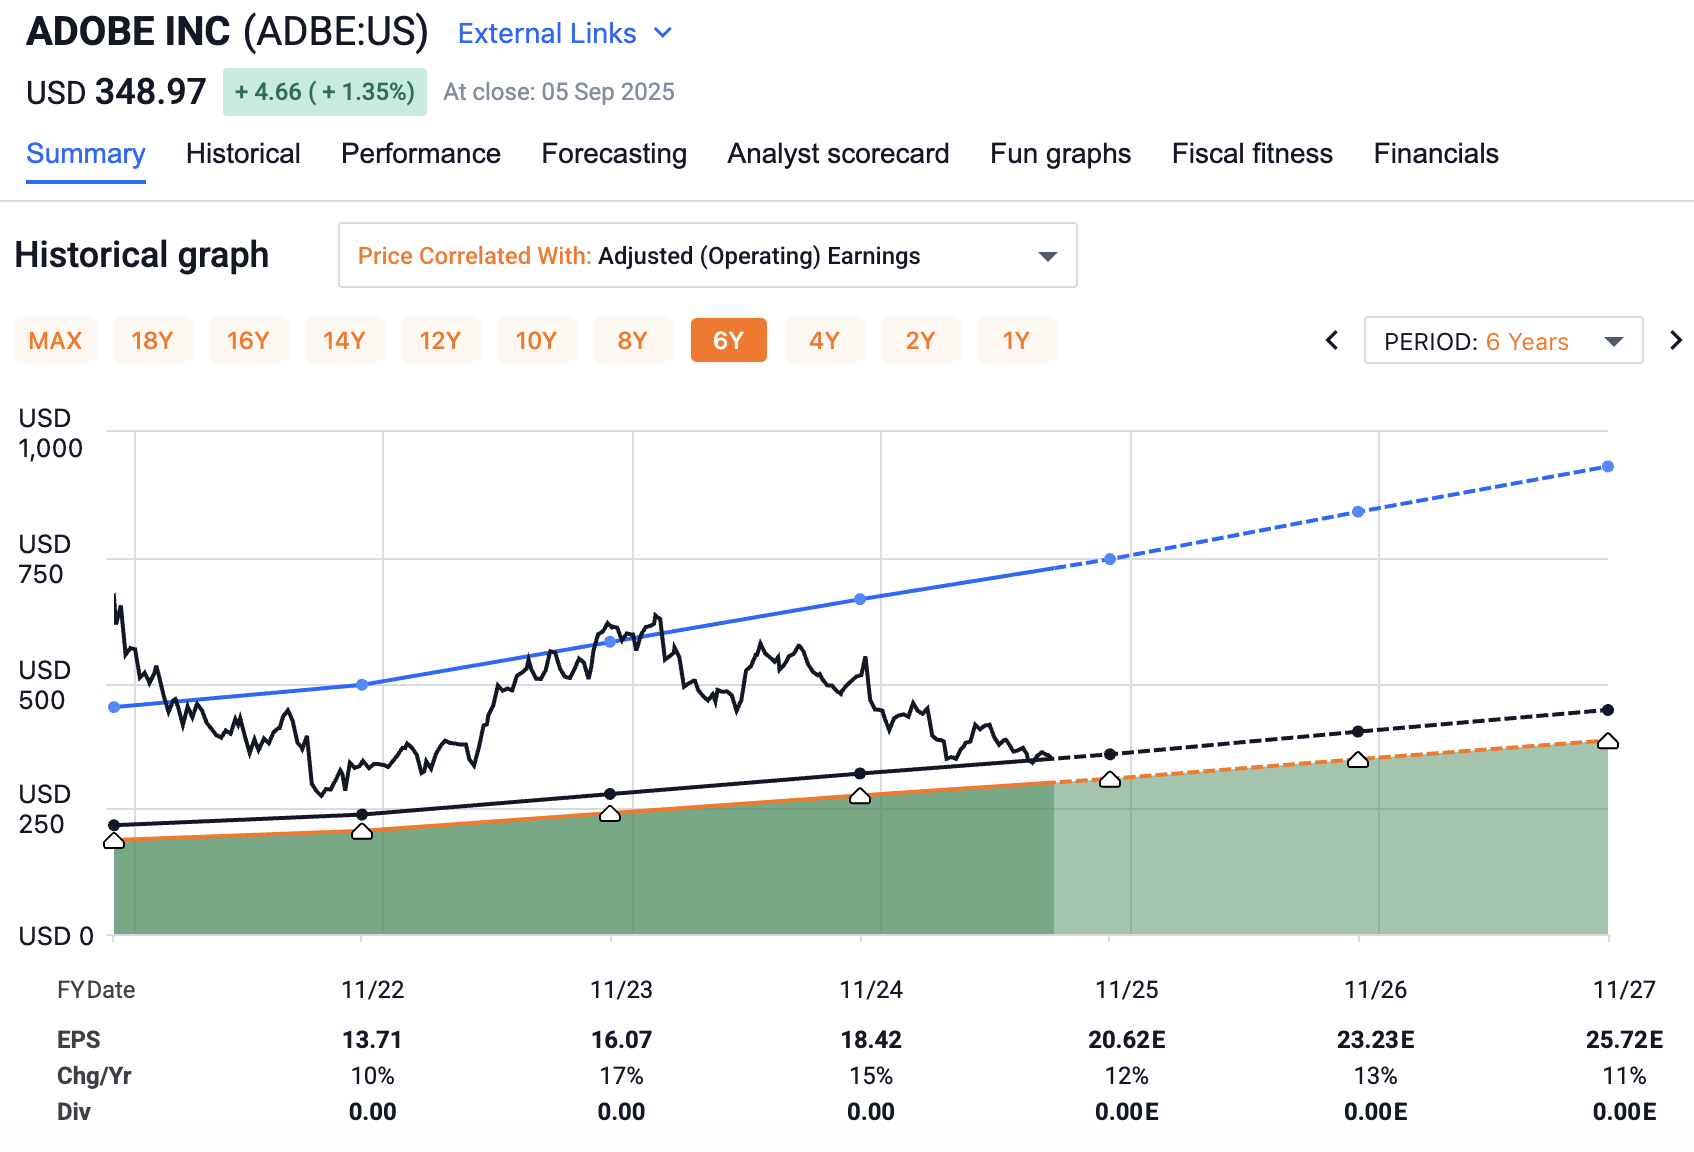Image resolution: width=1694 pixels, height=1152 pixels.
Task: Click the black data point at 11/26
Action: [x=1358, y=732]
